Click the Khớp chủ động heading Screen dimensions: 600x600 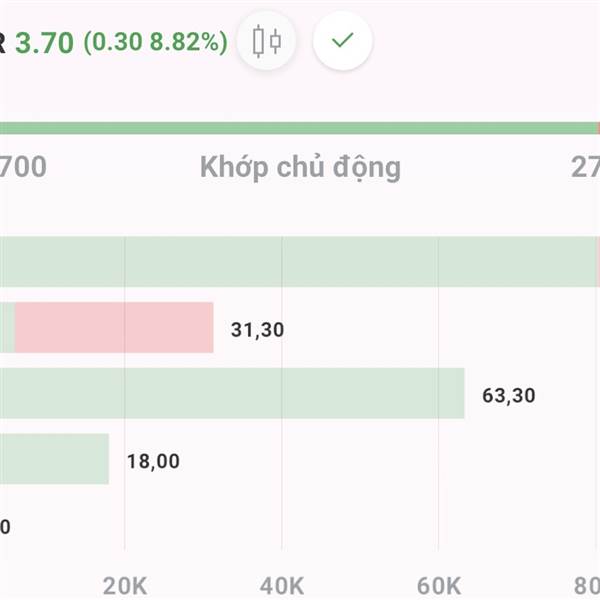(x=300, y=168)
